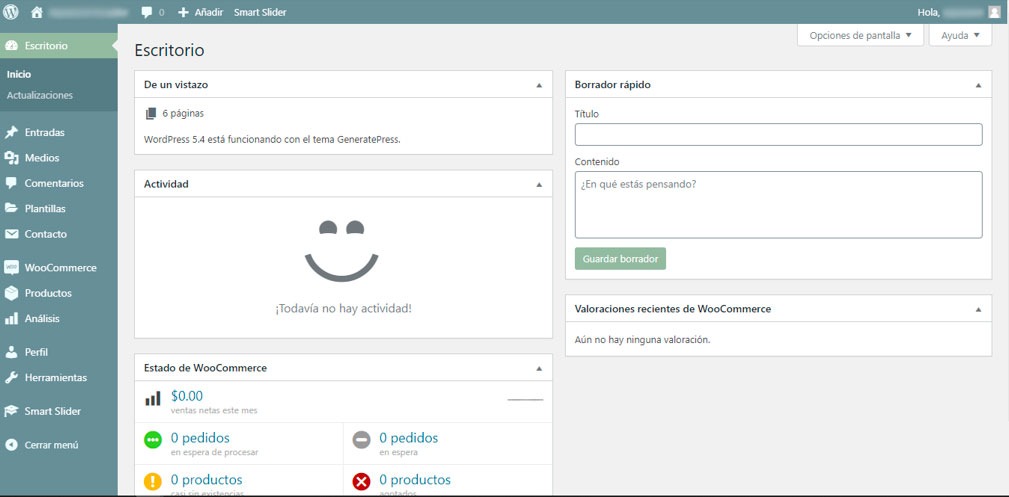Click the user avatar in top bar
The image size is (1009, 497).
[x=993, y=12]
